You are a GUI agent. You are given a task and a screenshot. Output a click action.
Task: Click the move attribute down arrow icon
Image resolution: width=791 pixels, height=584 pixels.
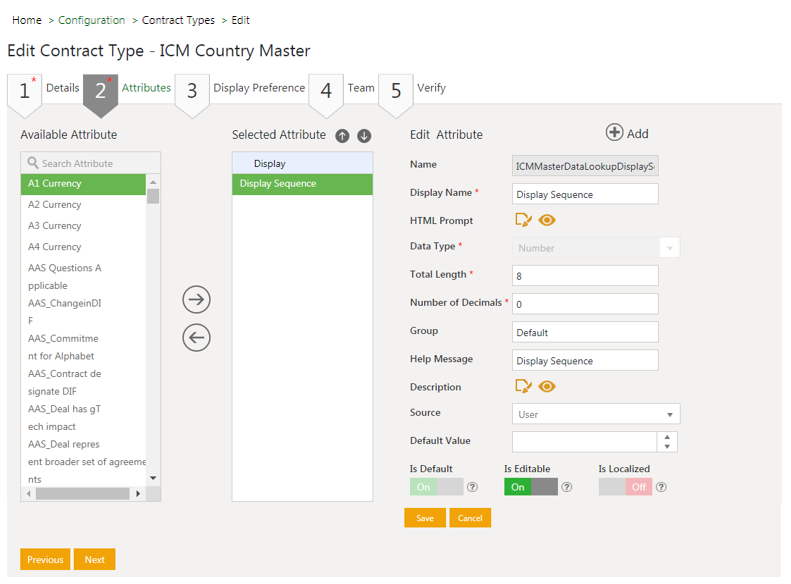click(x=364, y=136)
